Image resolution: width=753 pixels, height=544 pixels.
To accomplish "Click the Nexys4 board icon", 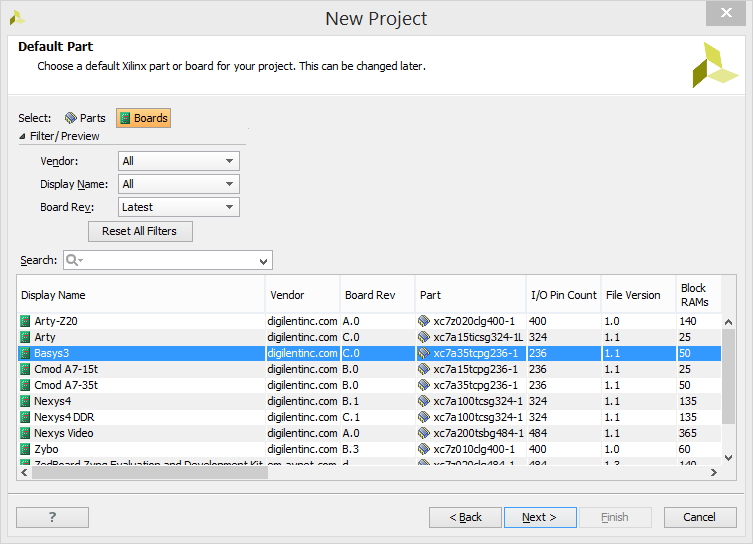I will pos(25,401).
